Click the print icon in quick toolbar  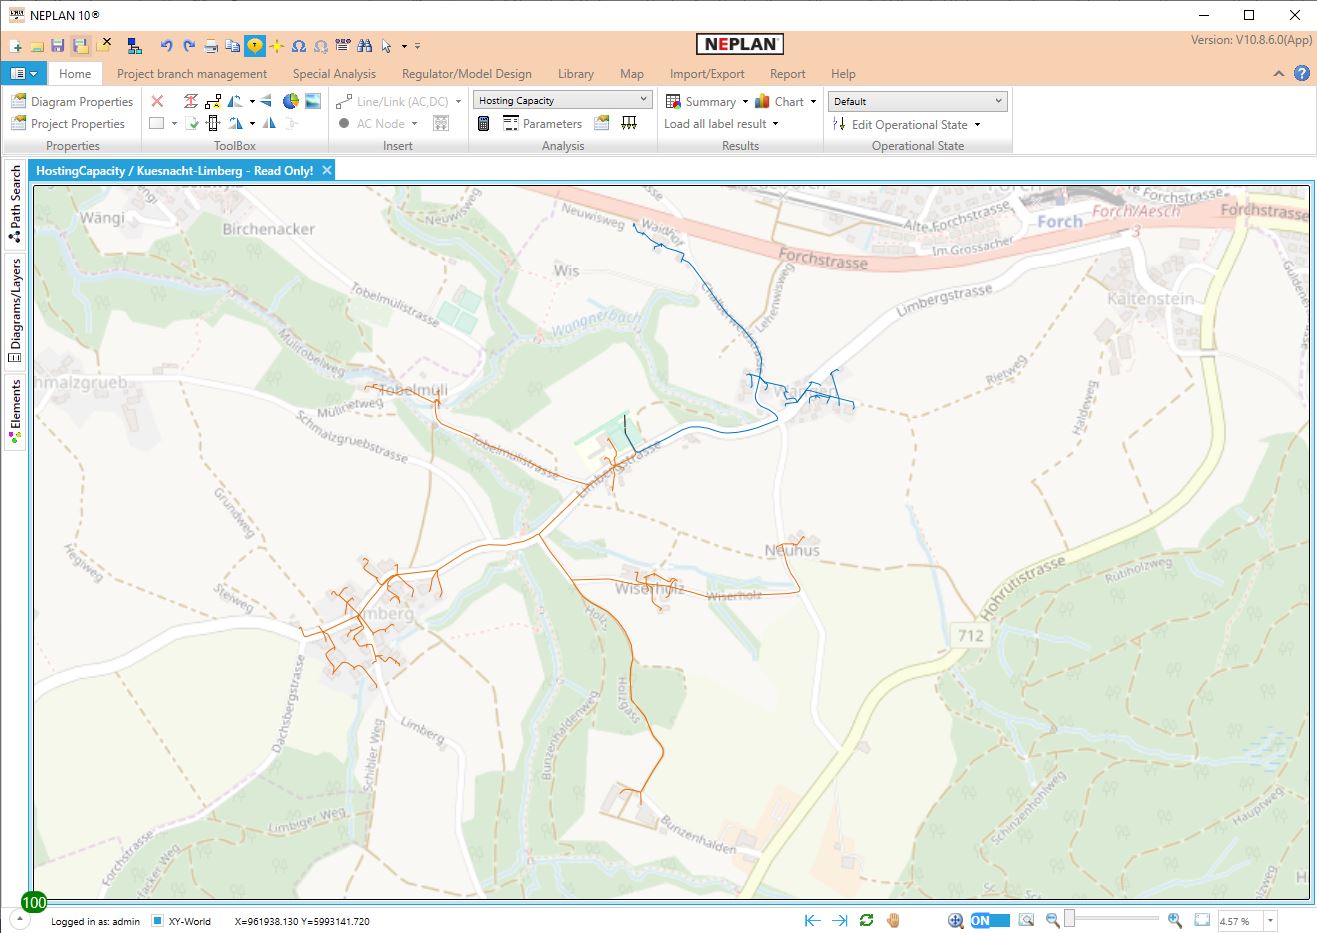[x=211, y=46]
